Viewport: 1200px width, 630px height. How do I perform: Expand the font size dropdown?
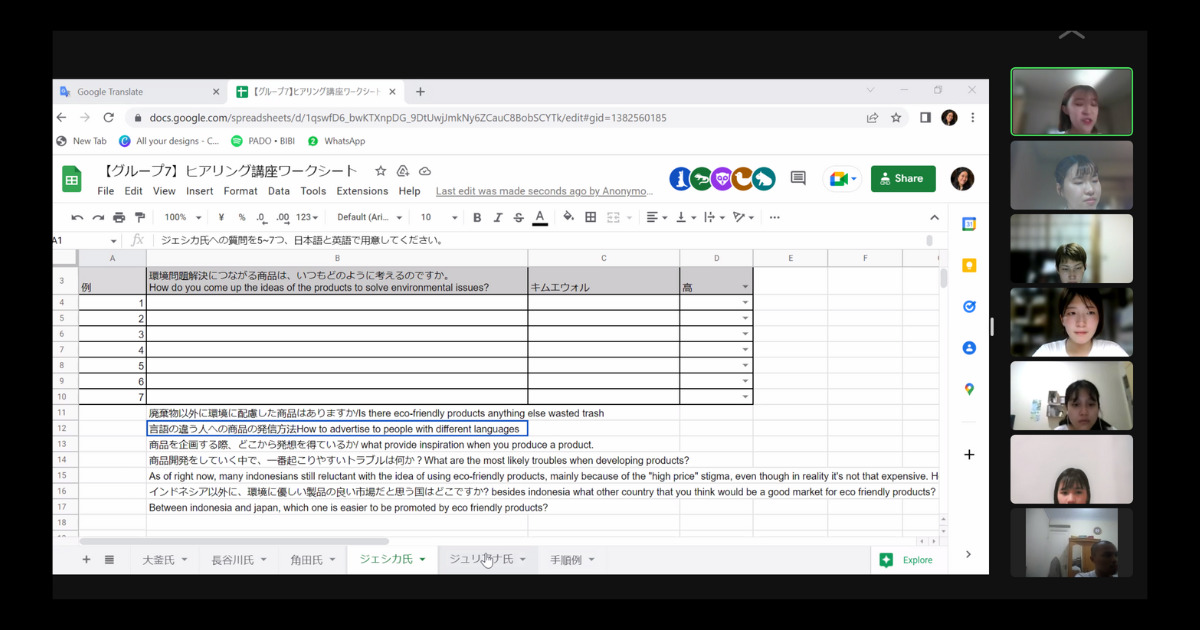pyautogui.click(x=439, y=217)
